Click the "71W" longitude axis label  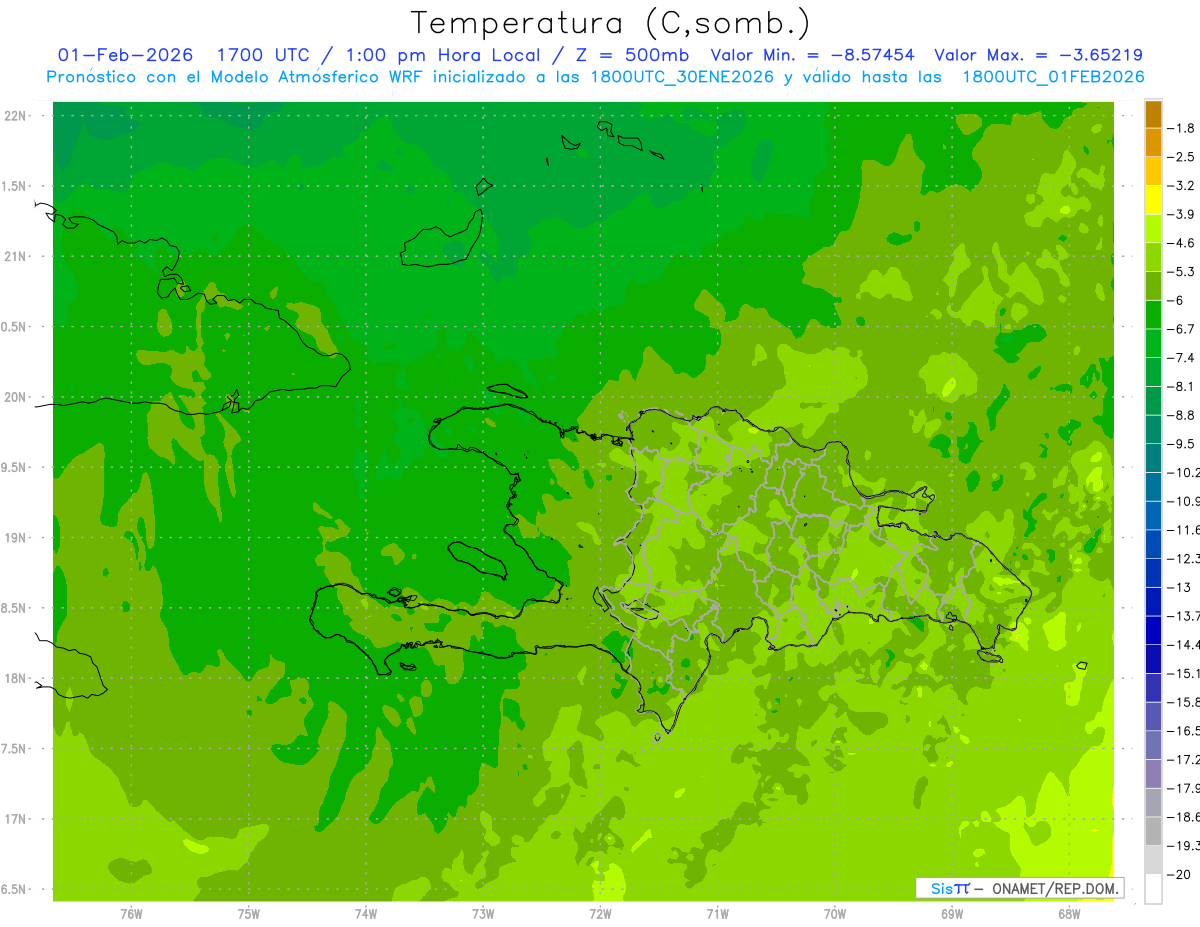pos(717,913)
